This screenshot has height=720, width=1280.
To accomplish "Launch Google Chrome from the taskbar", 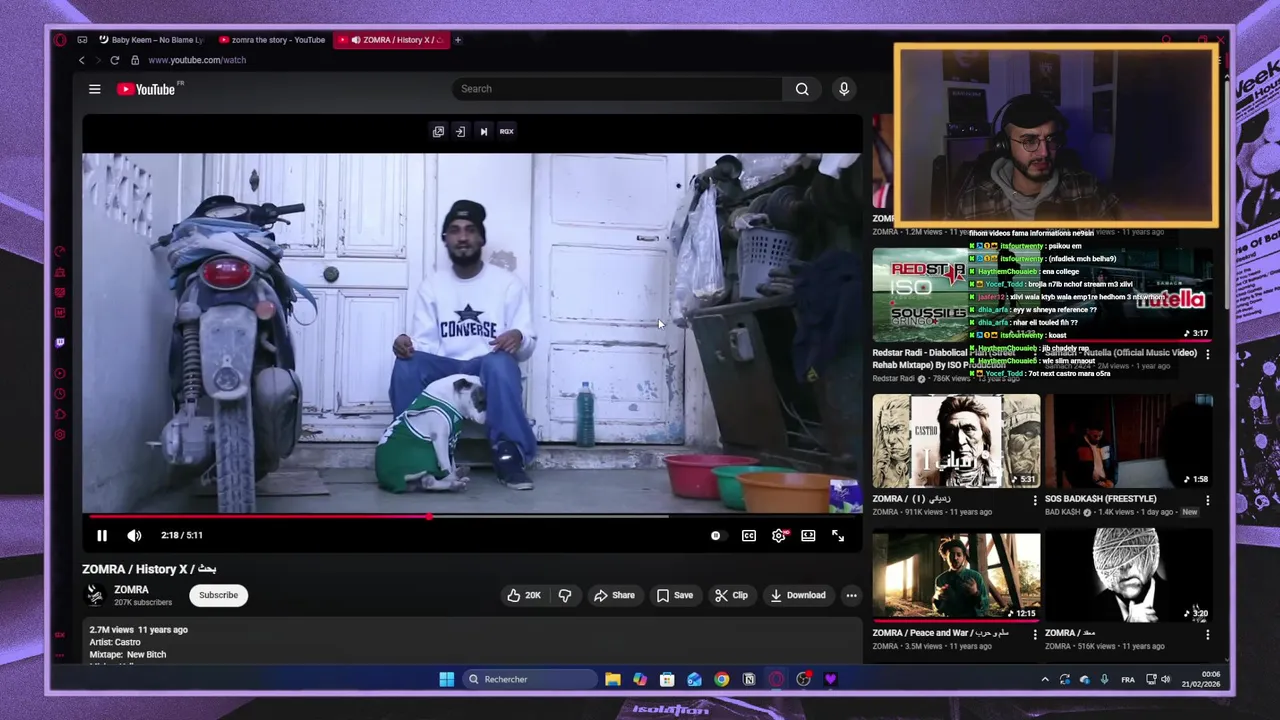I will click(x=721, y=680).
